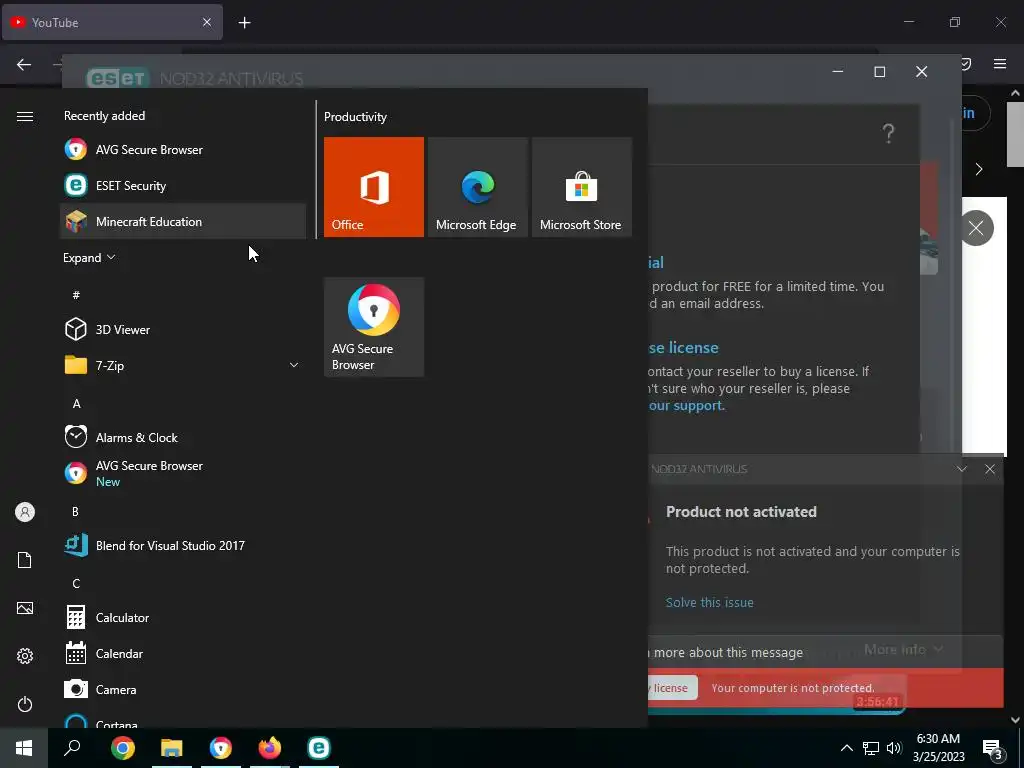
Task: Click the network icon in system tray
Action: [x=871, y=748]
